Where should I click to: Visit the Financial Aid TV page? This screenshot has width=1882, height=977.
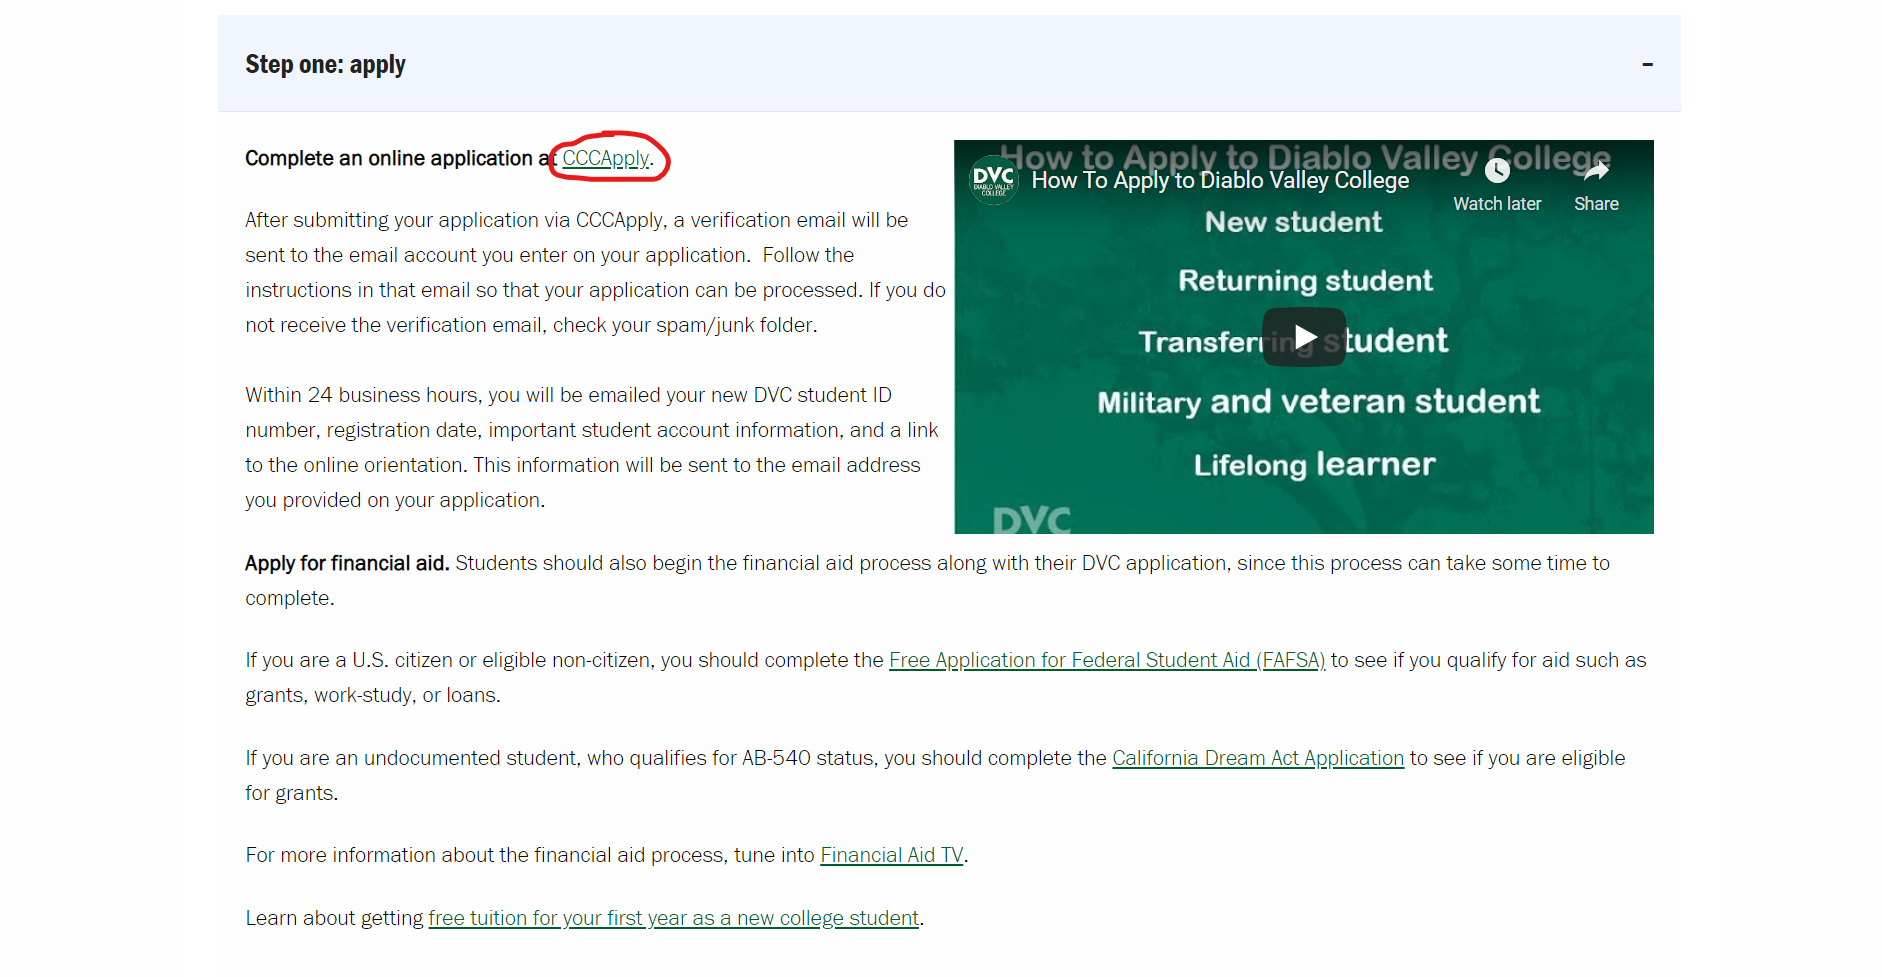tap(891, 855)
